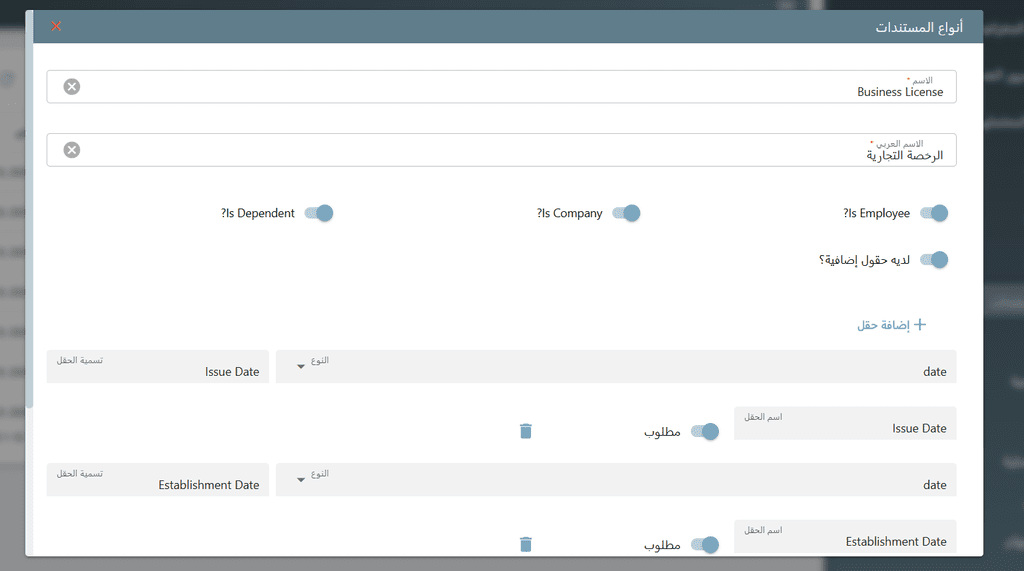
Task: Click the Is Dependent? label text
Action: point(257,213)
